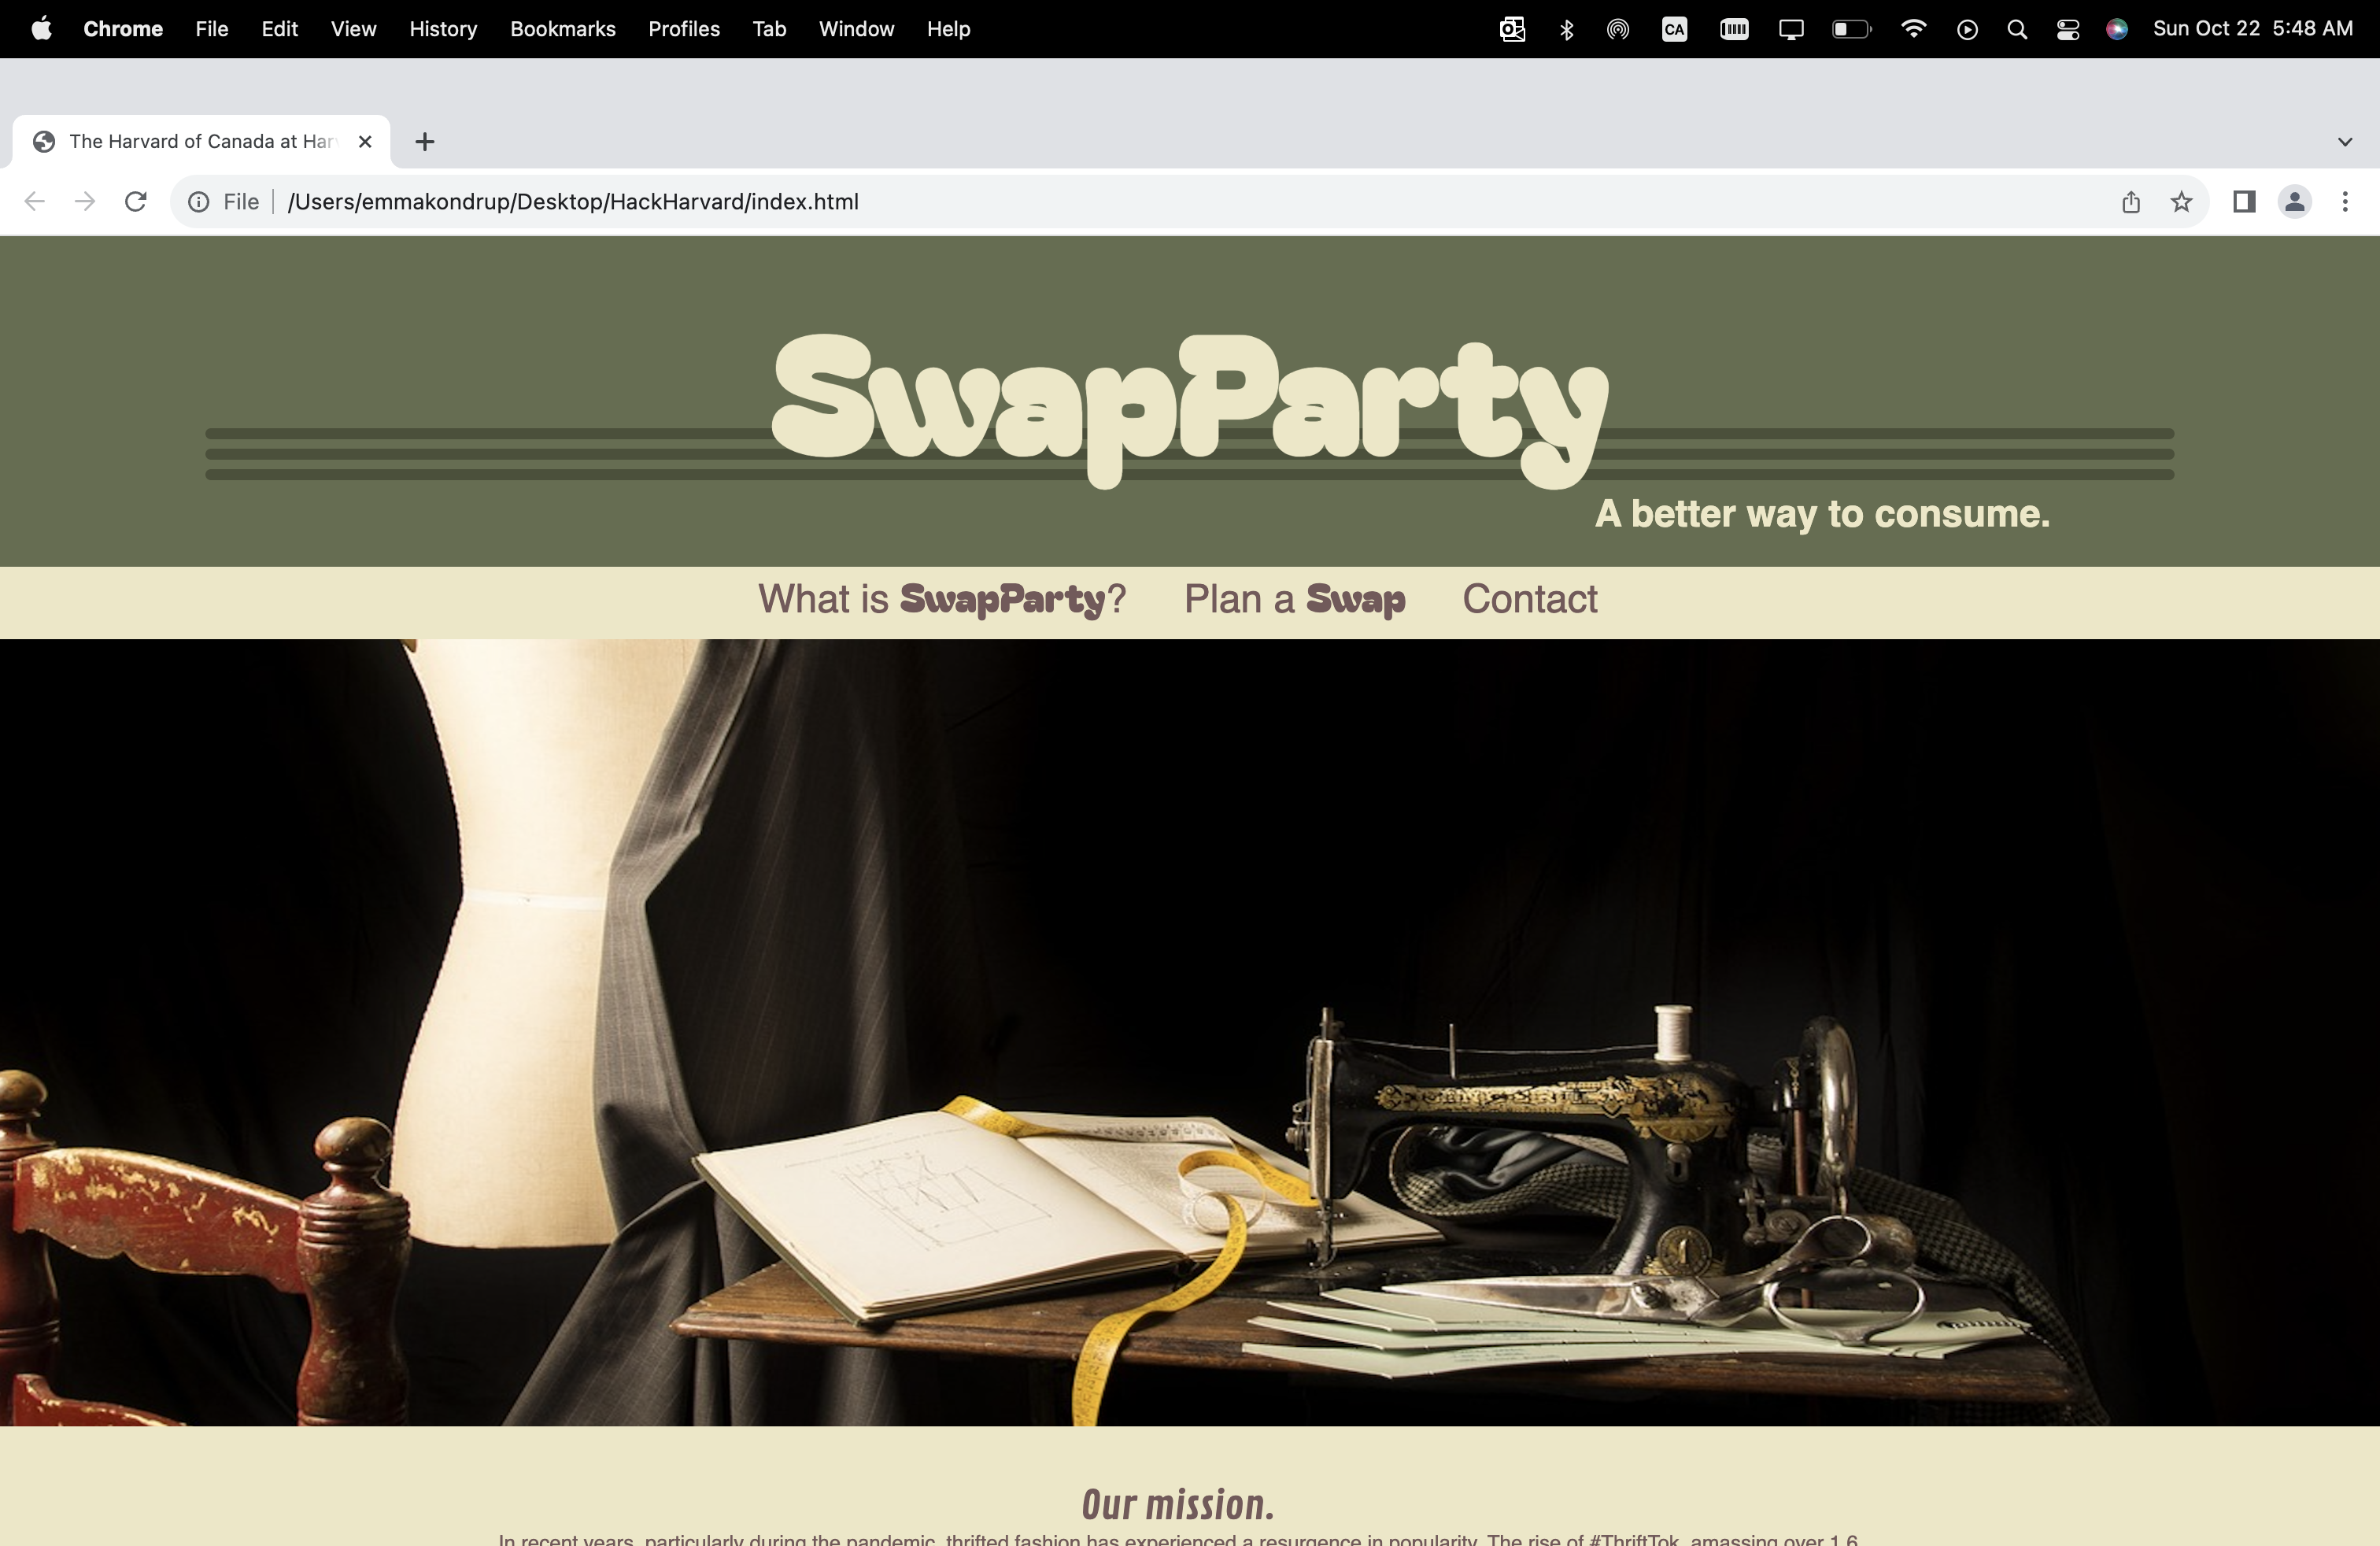Reload the page with the refresh icon
Viewport: 2380px width, 1546px height.
pos(136,202)
